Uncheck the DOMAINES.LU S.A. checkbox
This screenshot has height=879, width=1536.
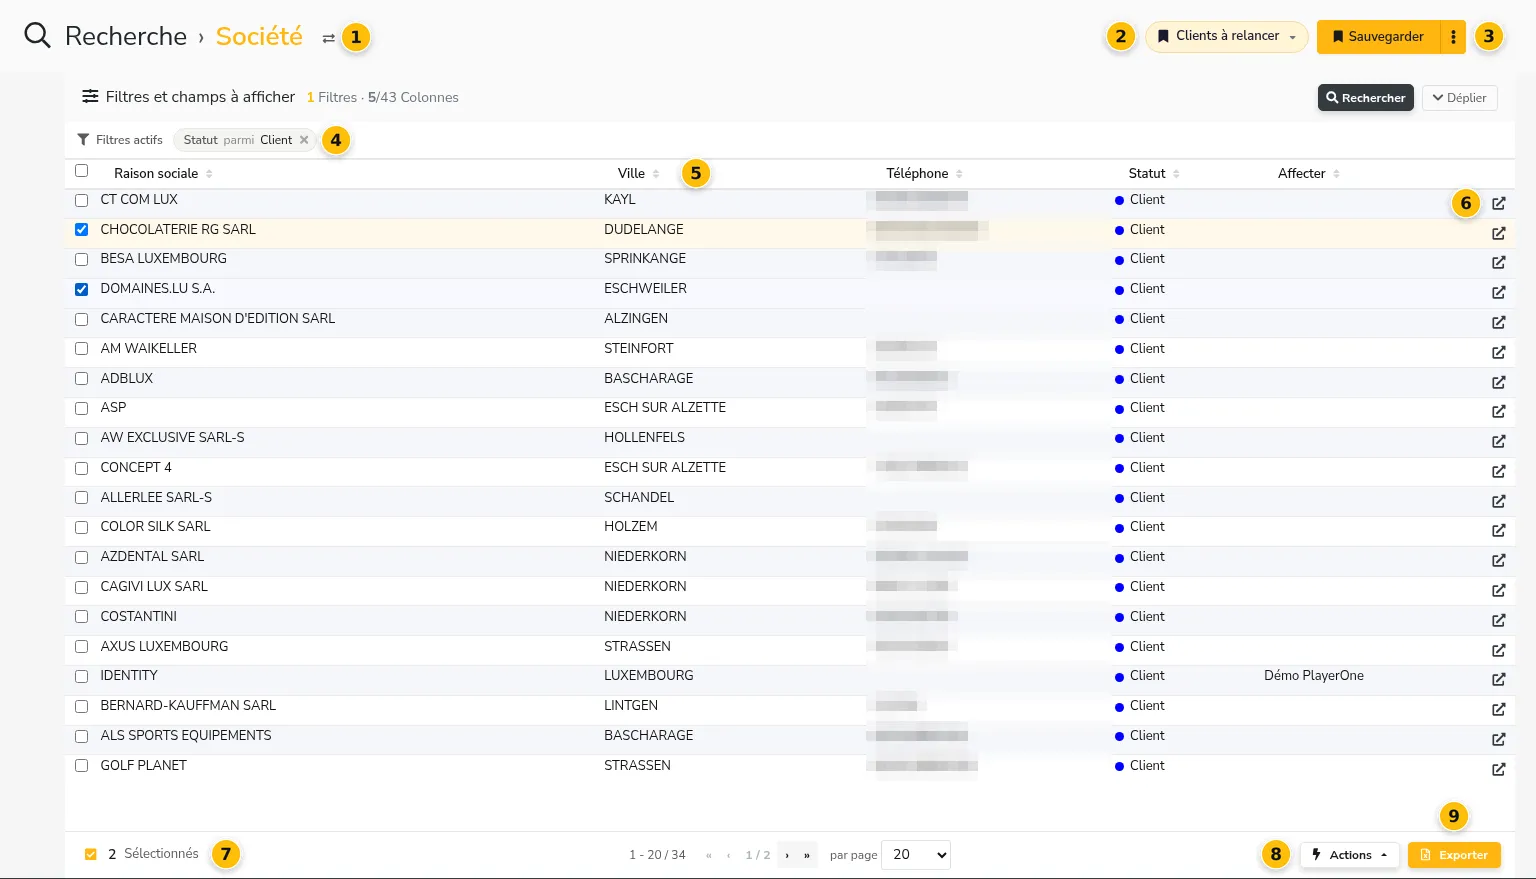click(82, 289)
